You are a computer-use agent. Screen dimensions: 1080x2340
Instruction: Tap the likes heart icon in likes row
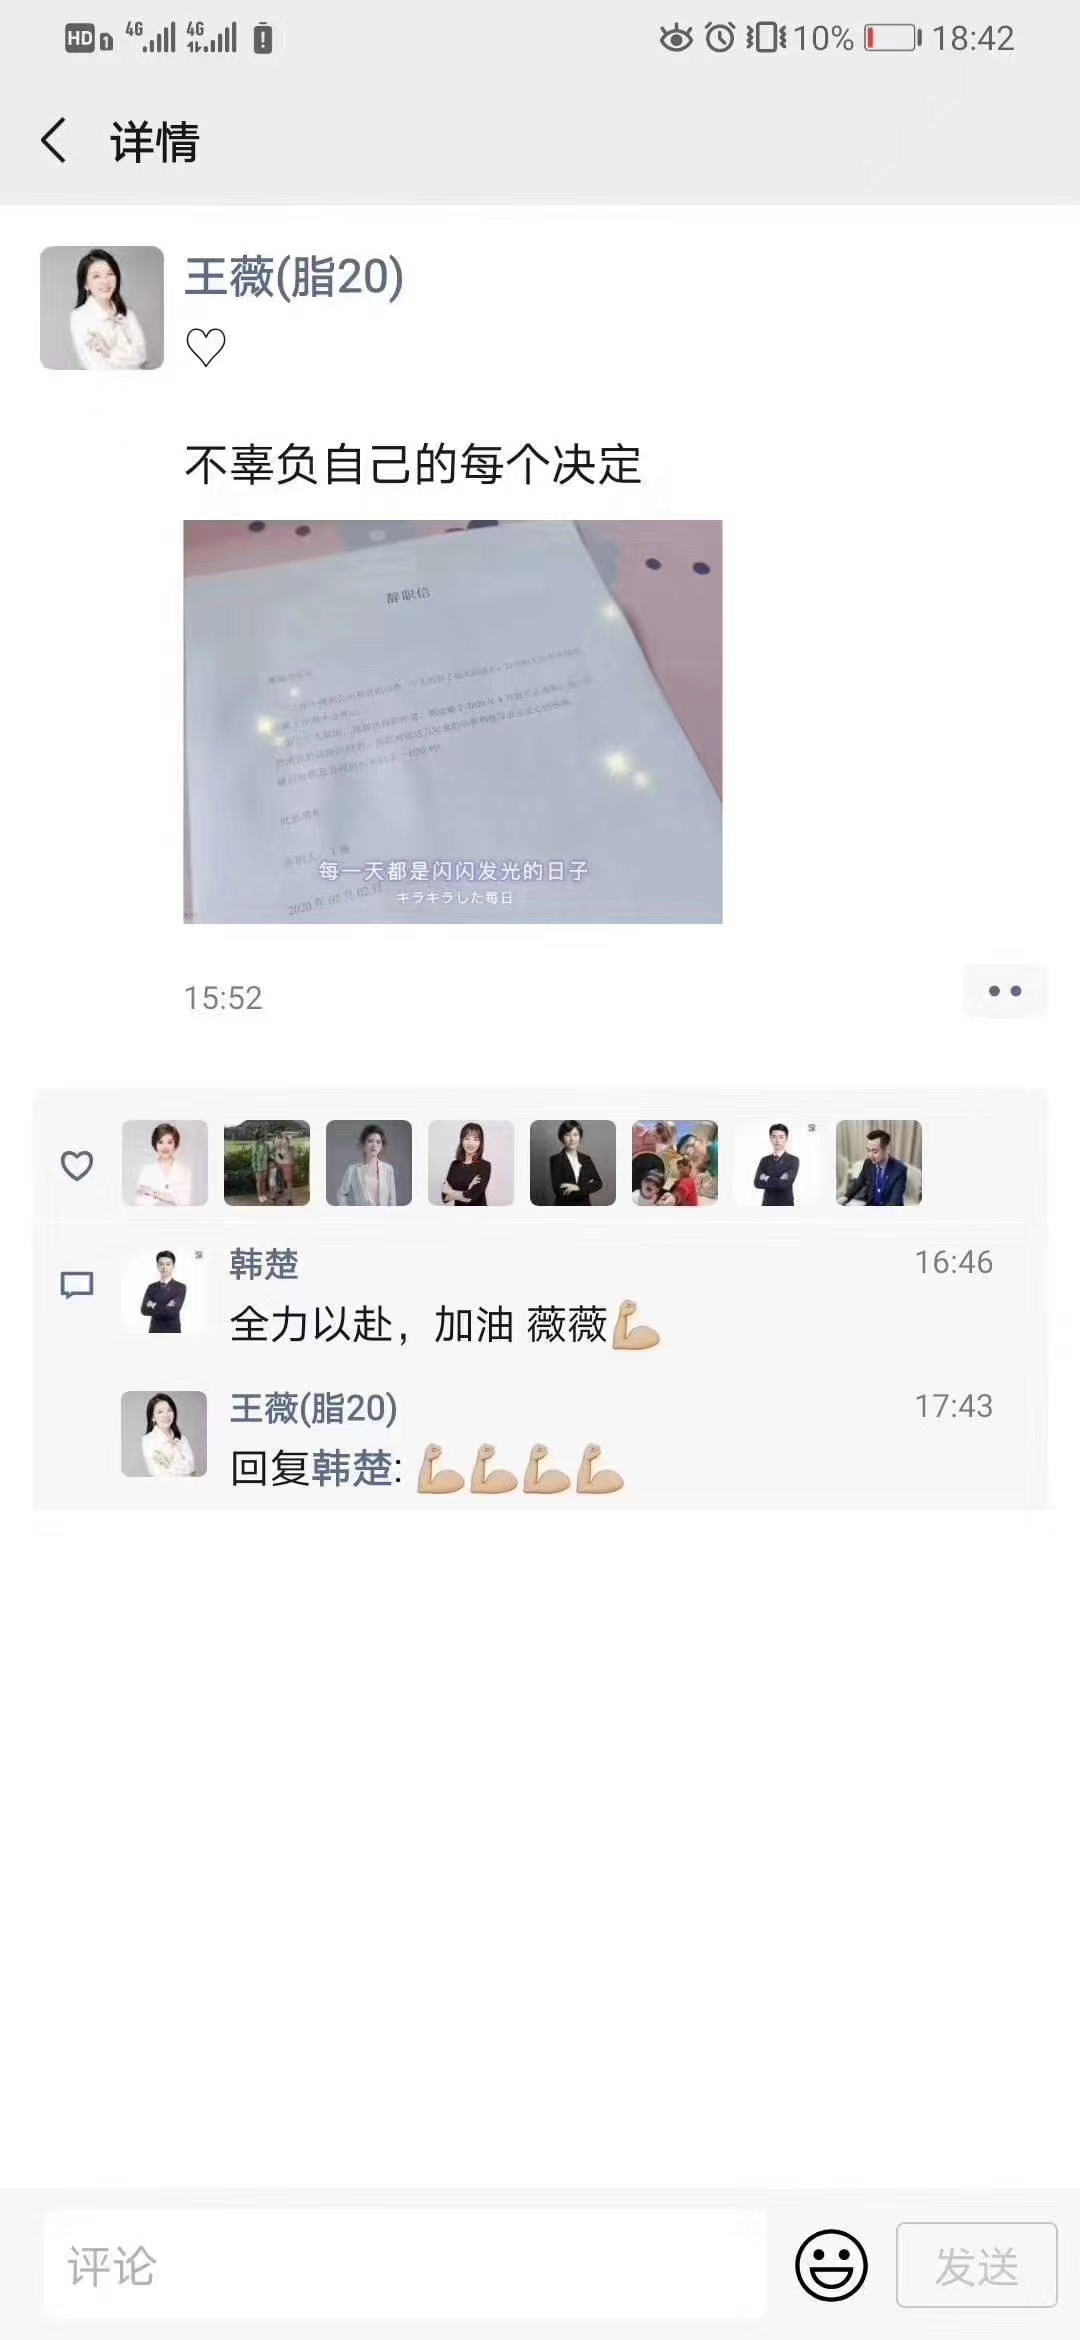click(77, 1165)
